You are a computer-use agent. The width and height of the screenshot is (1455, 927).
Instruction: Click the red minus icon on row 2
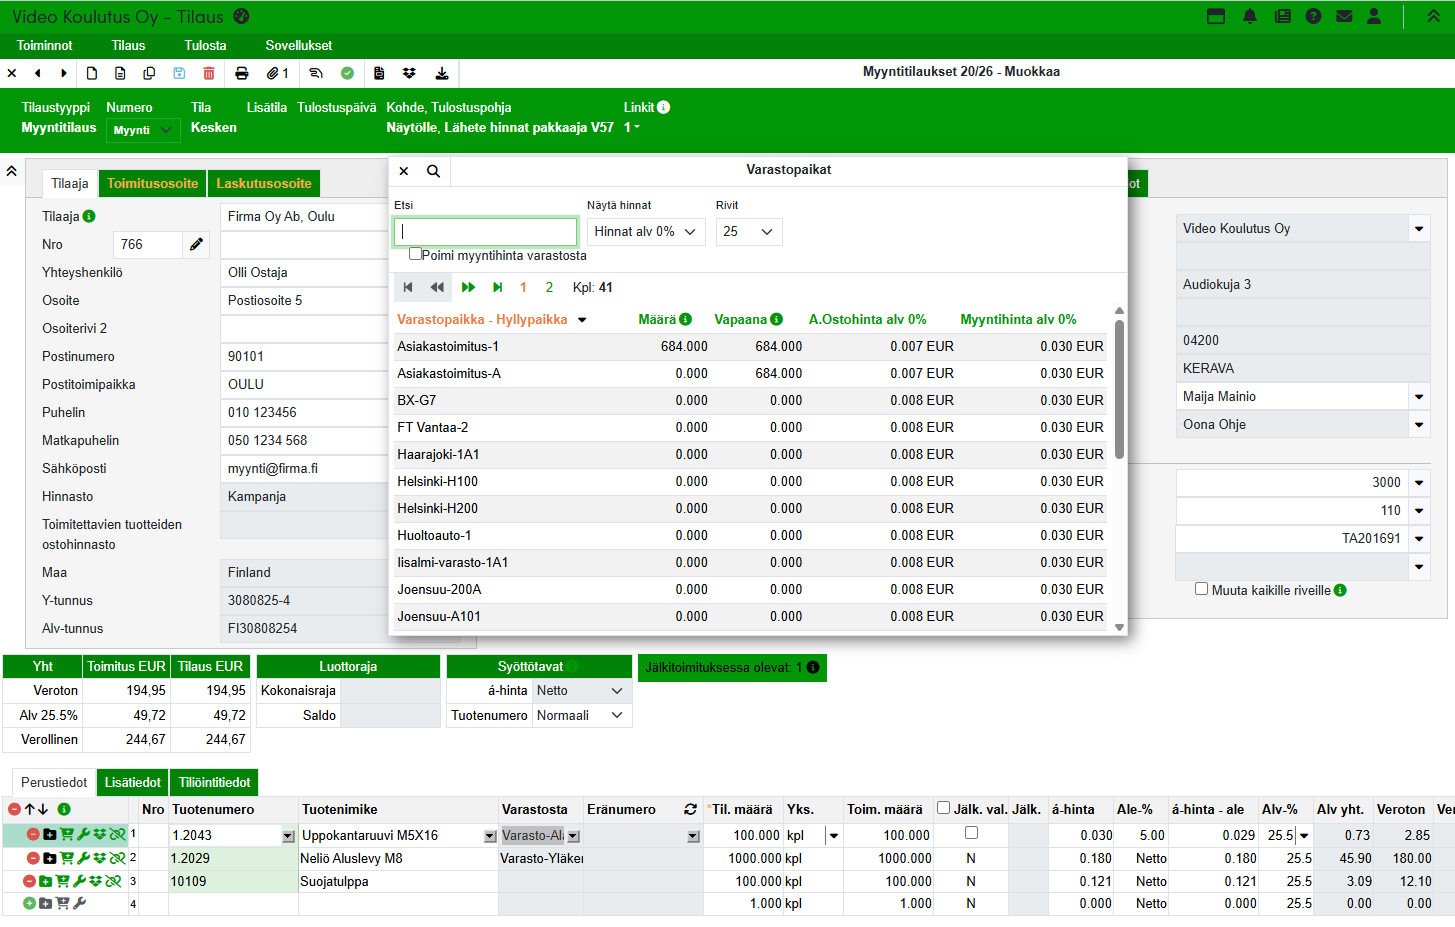(33, 858)
